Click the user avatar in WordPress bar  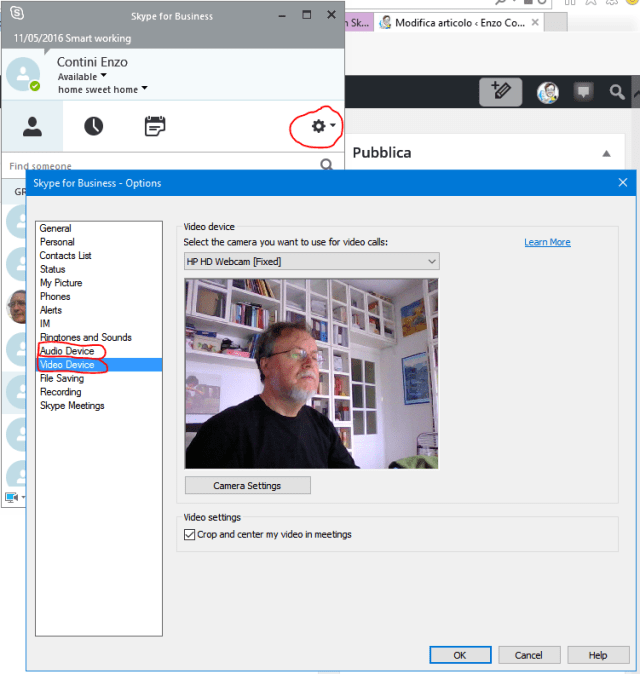[548, 92]
